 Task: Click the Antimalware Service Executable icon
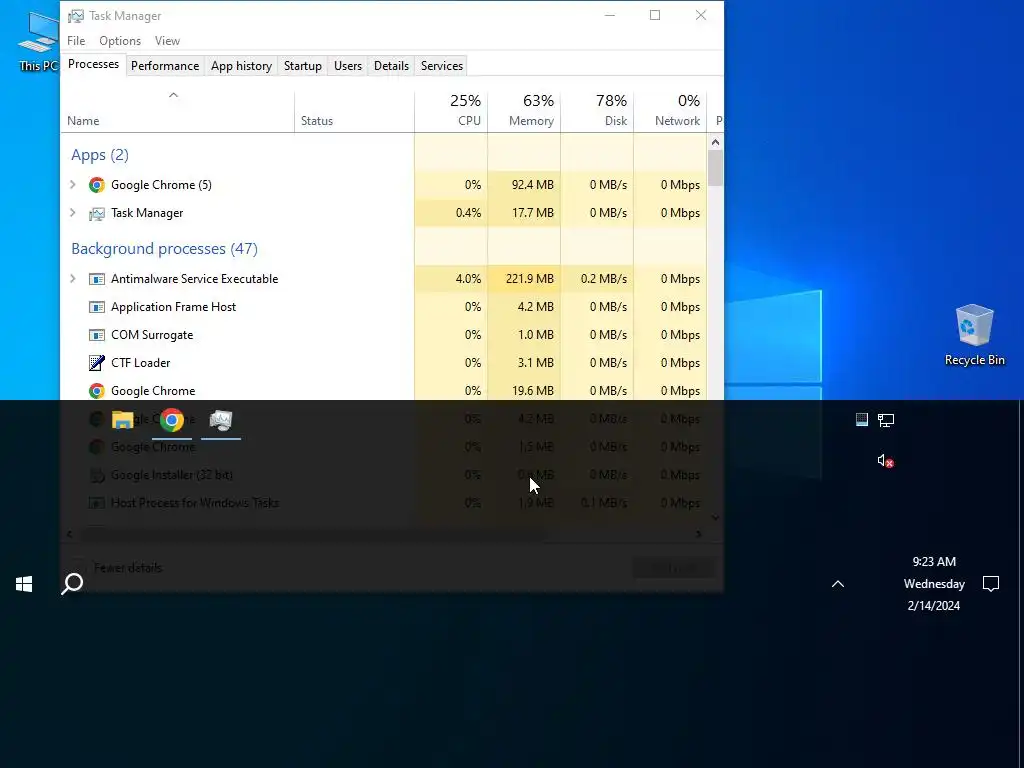click(97, 279)
